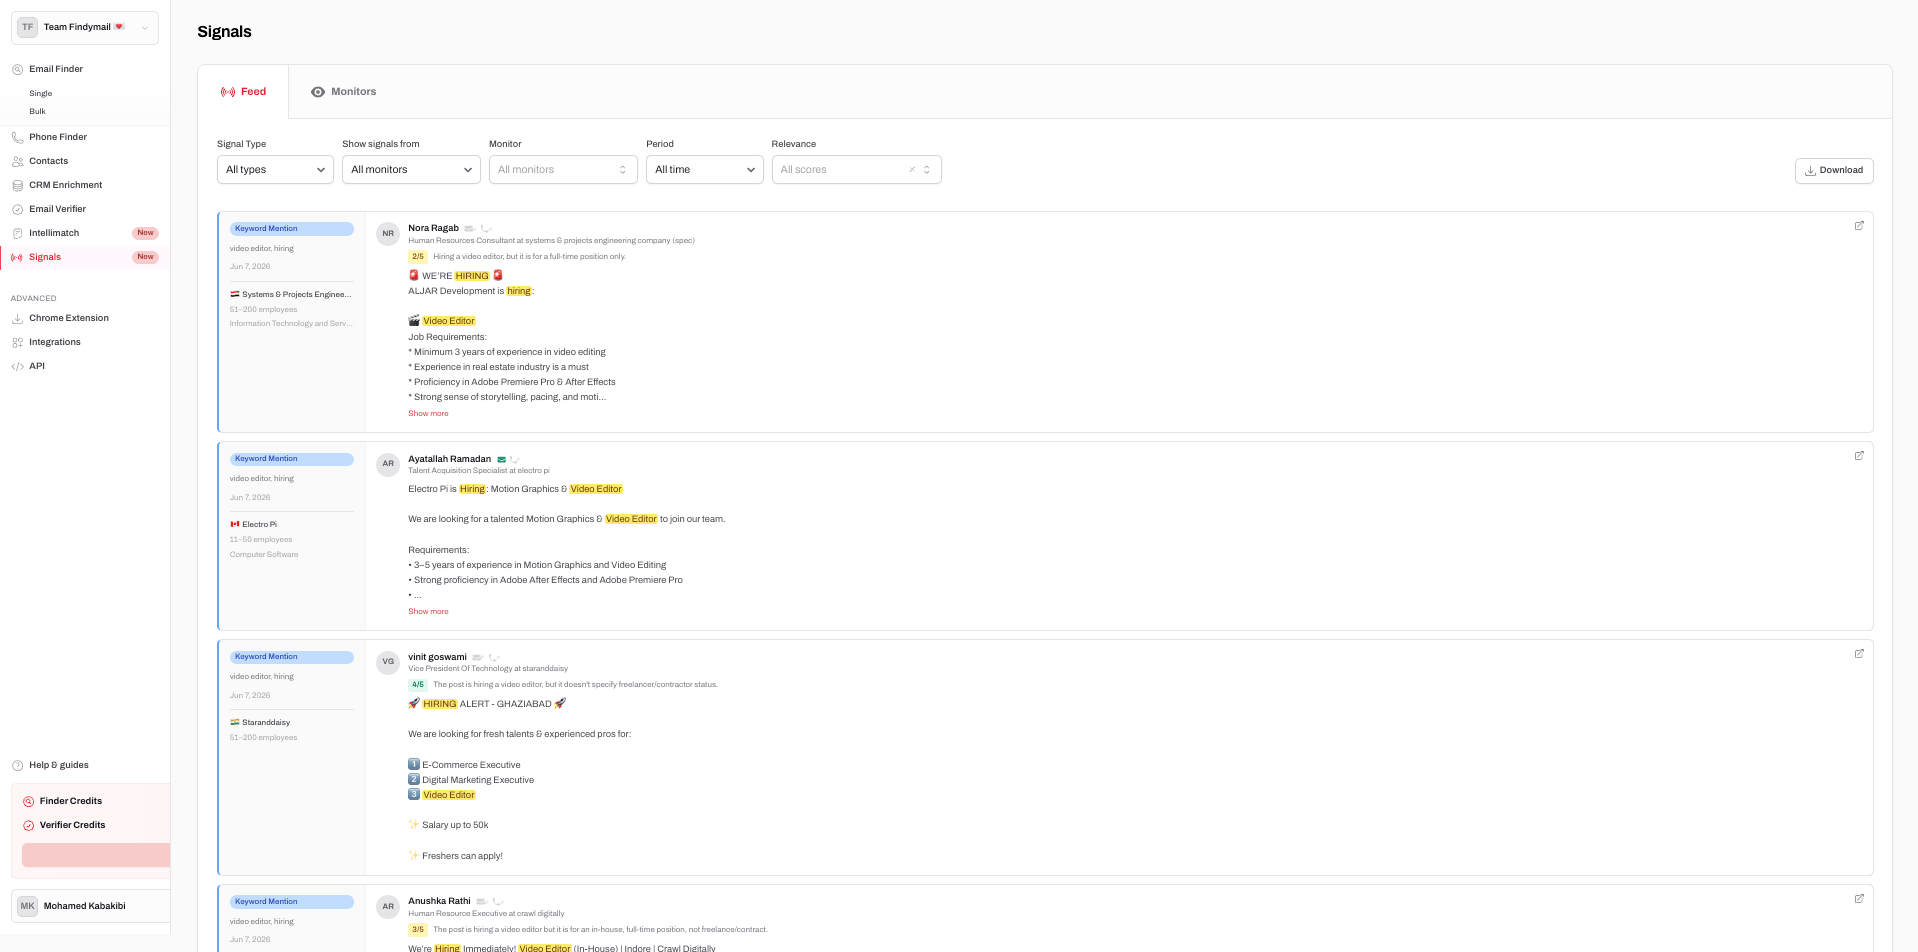
Task: Open the Chrome Extension page
Action: [69, 318]
